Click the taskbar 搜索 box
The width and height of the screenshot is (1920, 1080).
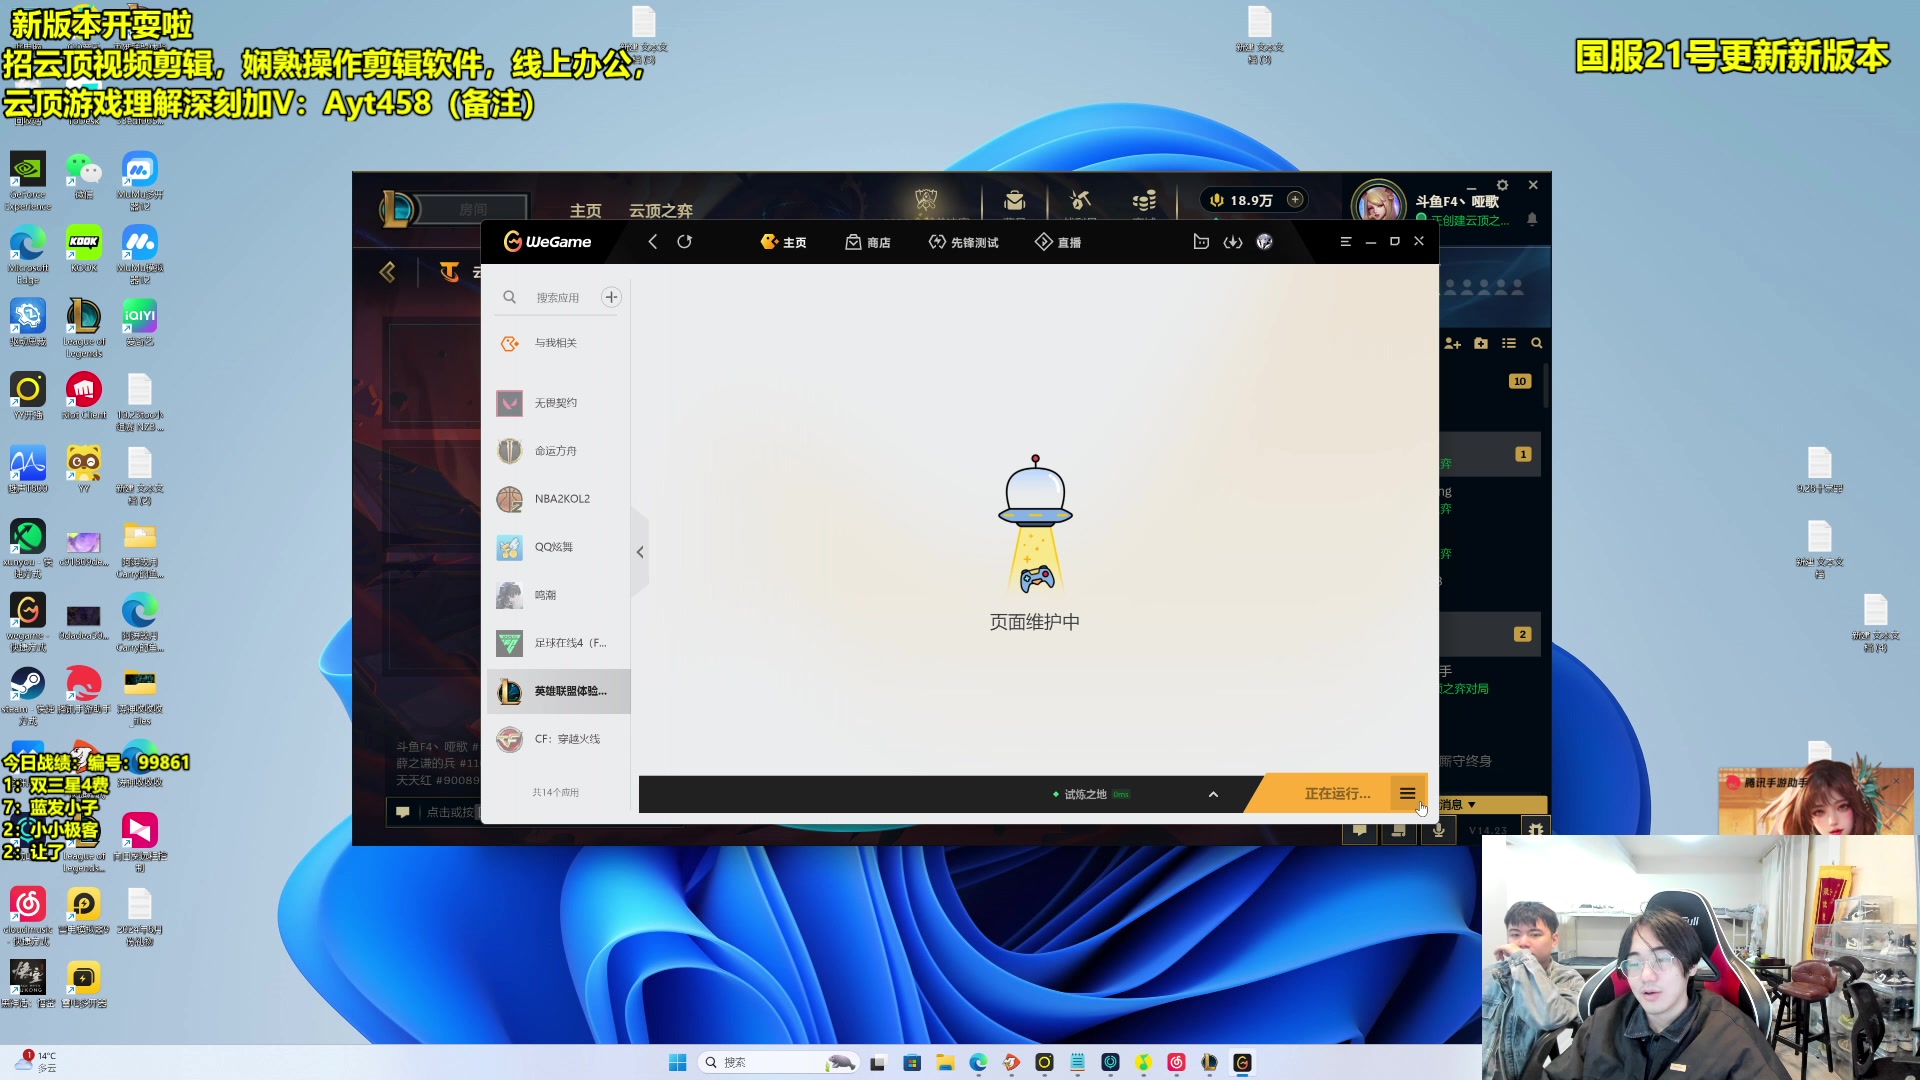coord(777,1062)
